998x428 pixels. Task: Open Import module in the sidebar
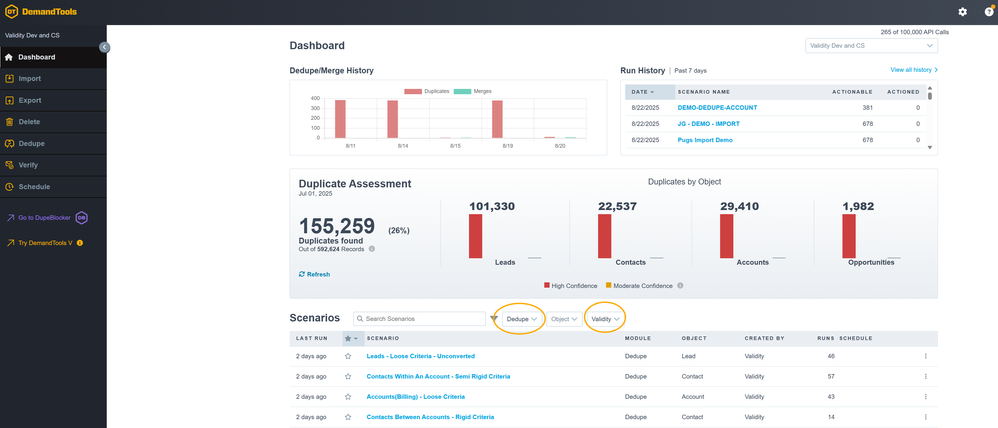53,79
